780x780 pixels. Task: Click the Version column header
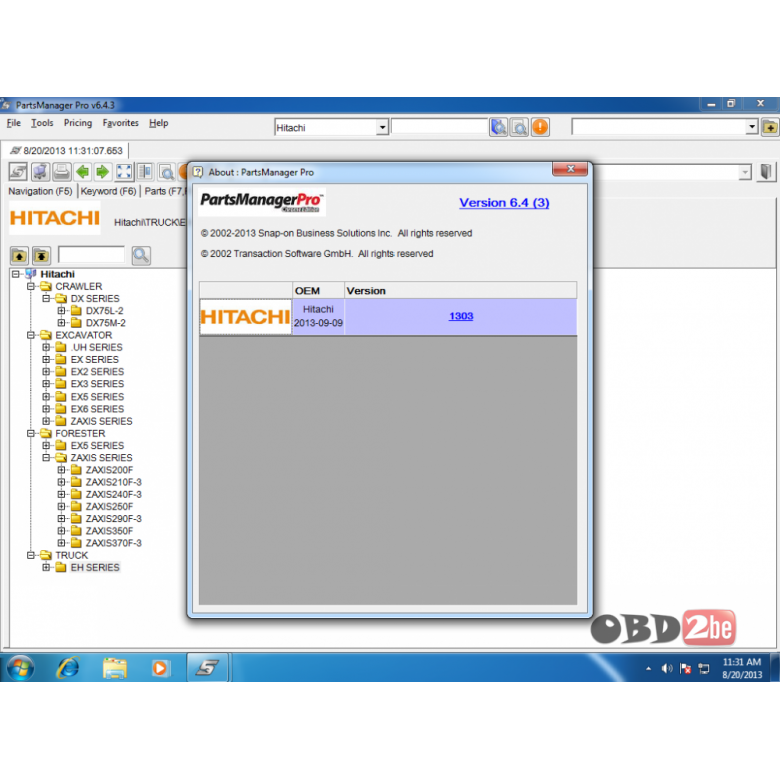pyautogui.click(x=461, y=291)
